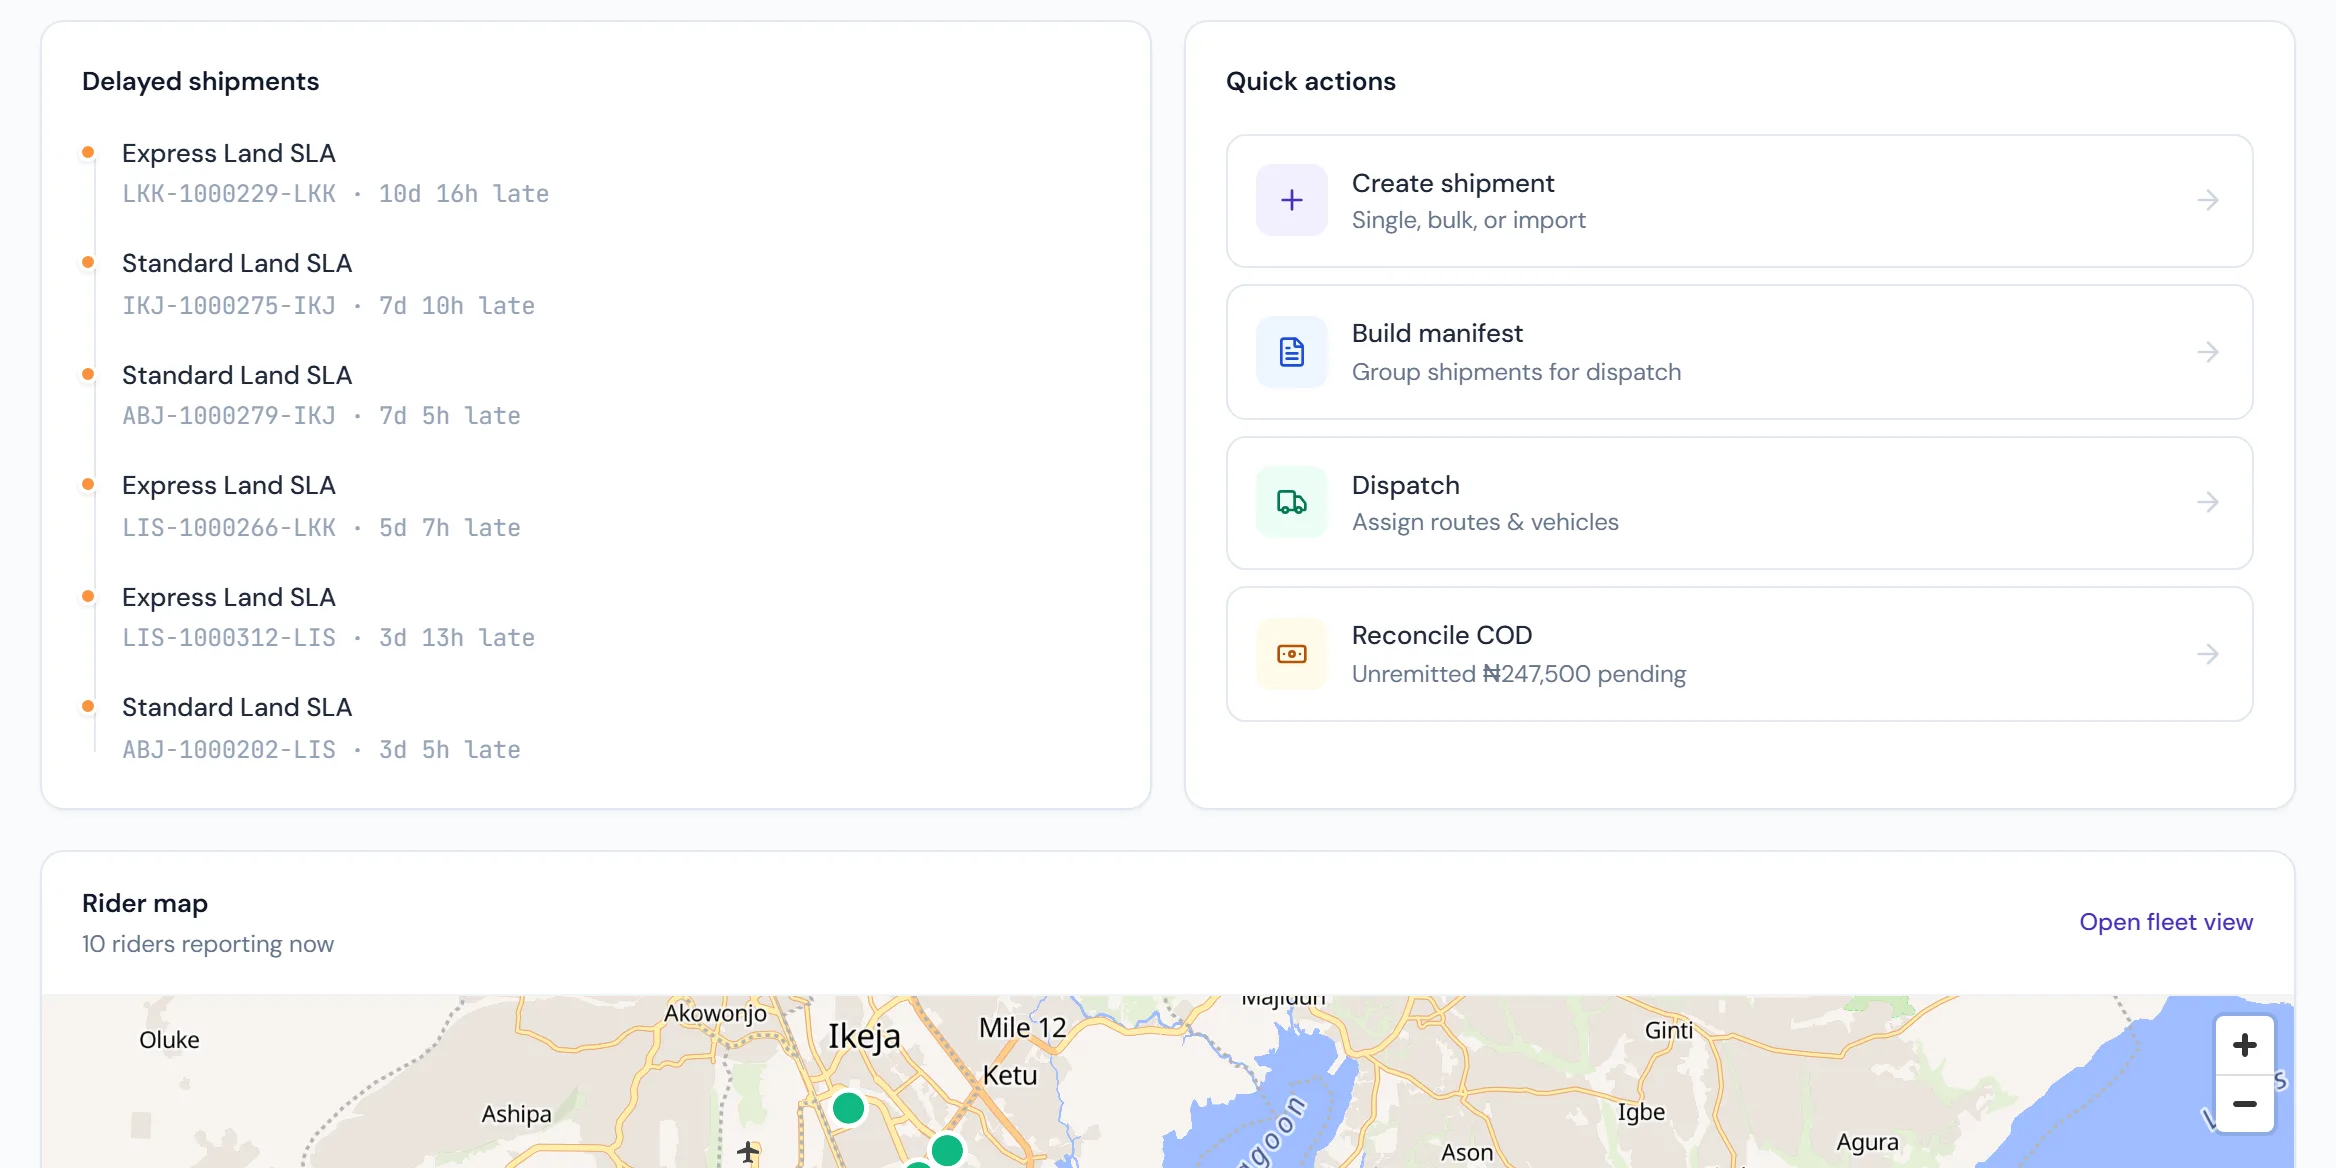
Task: Zoom in on the rider map
Action: tap(2244, 1045)
